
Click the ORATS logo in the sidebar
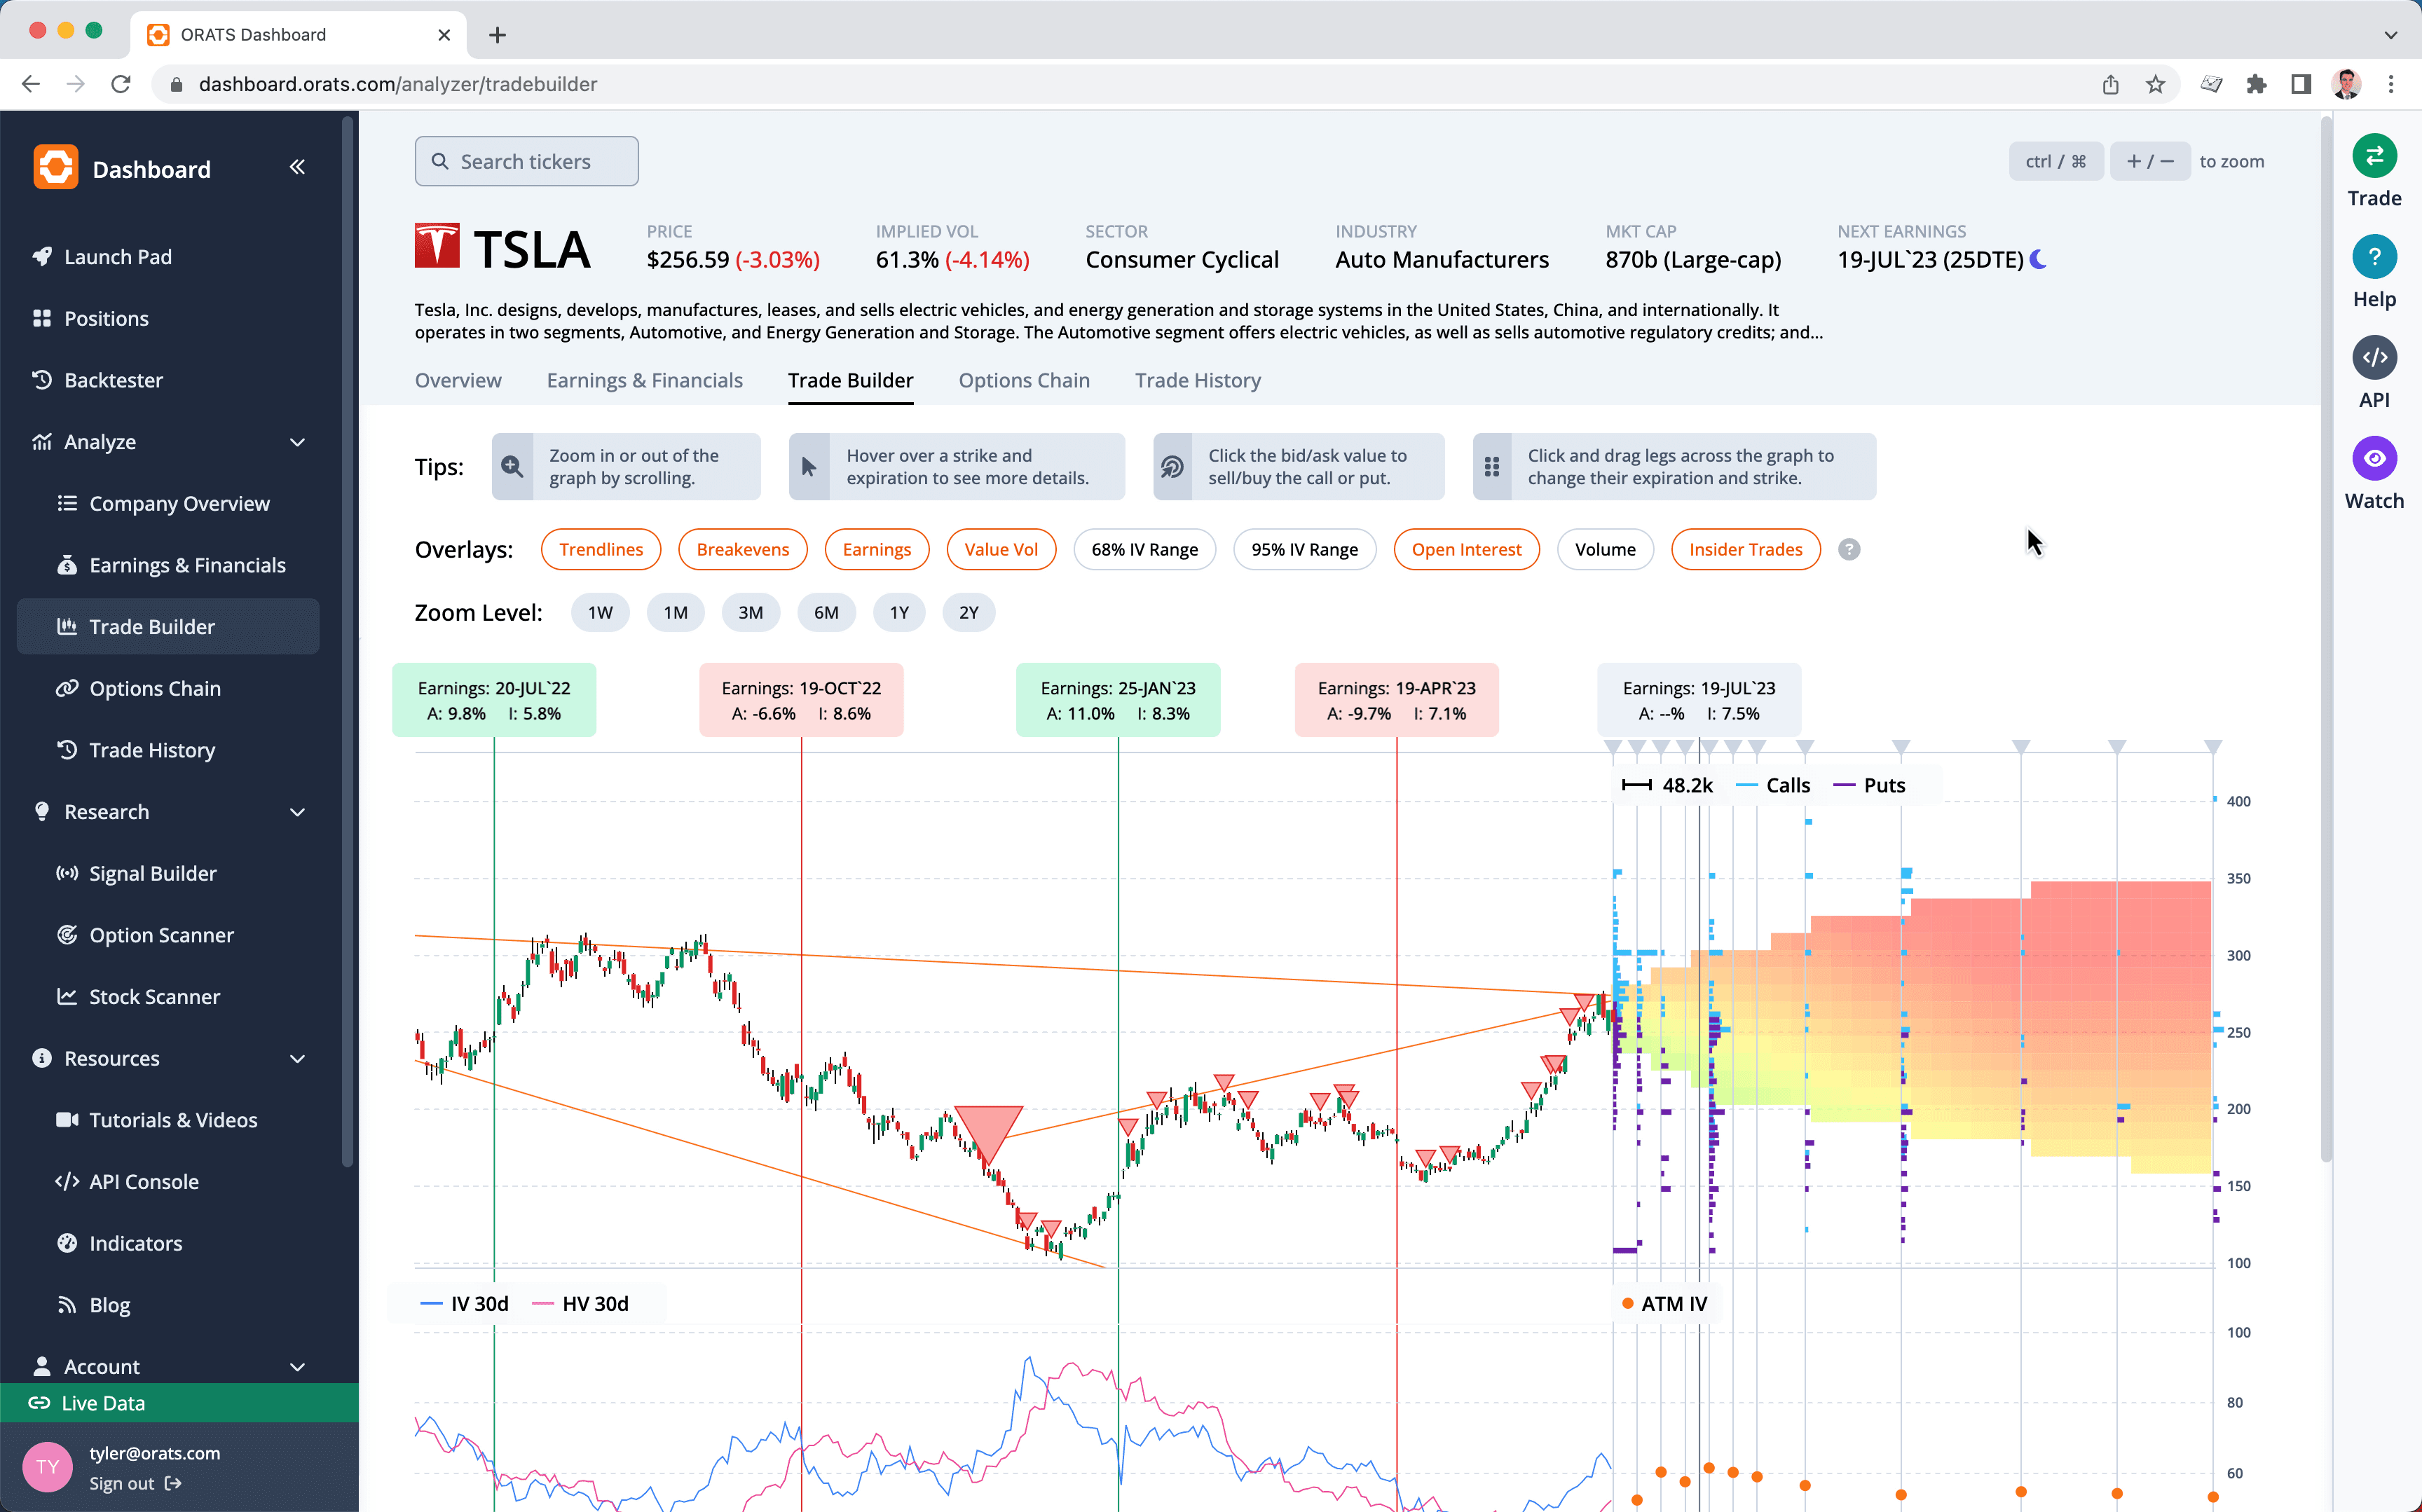tap(55, 167)
